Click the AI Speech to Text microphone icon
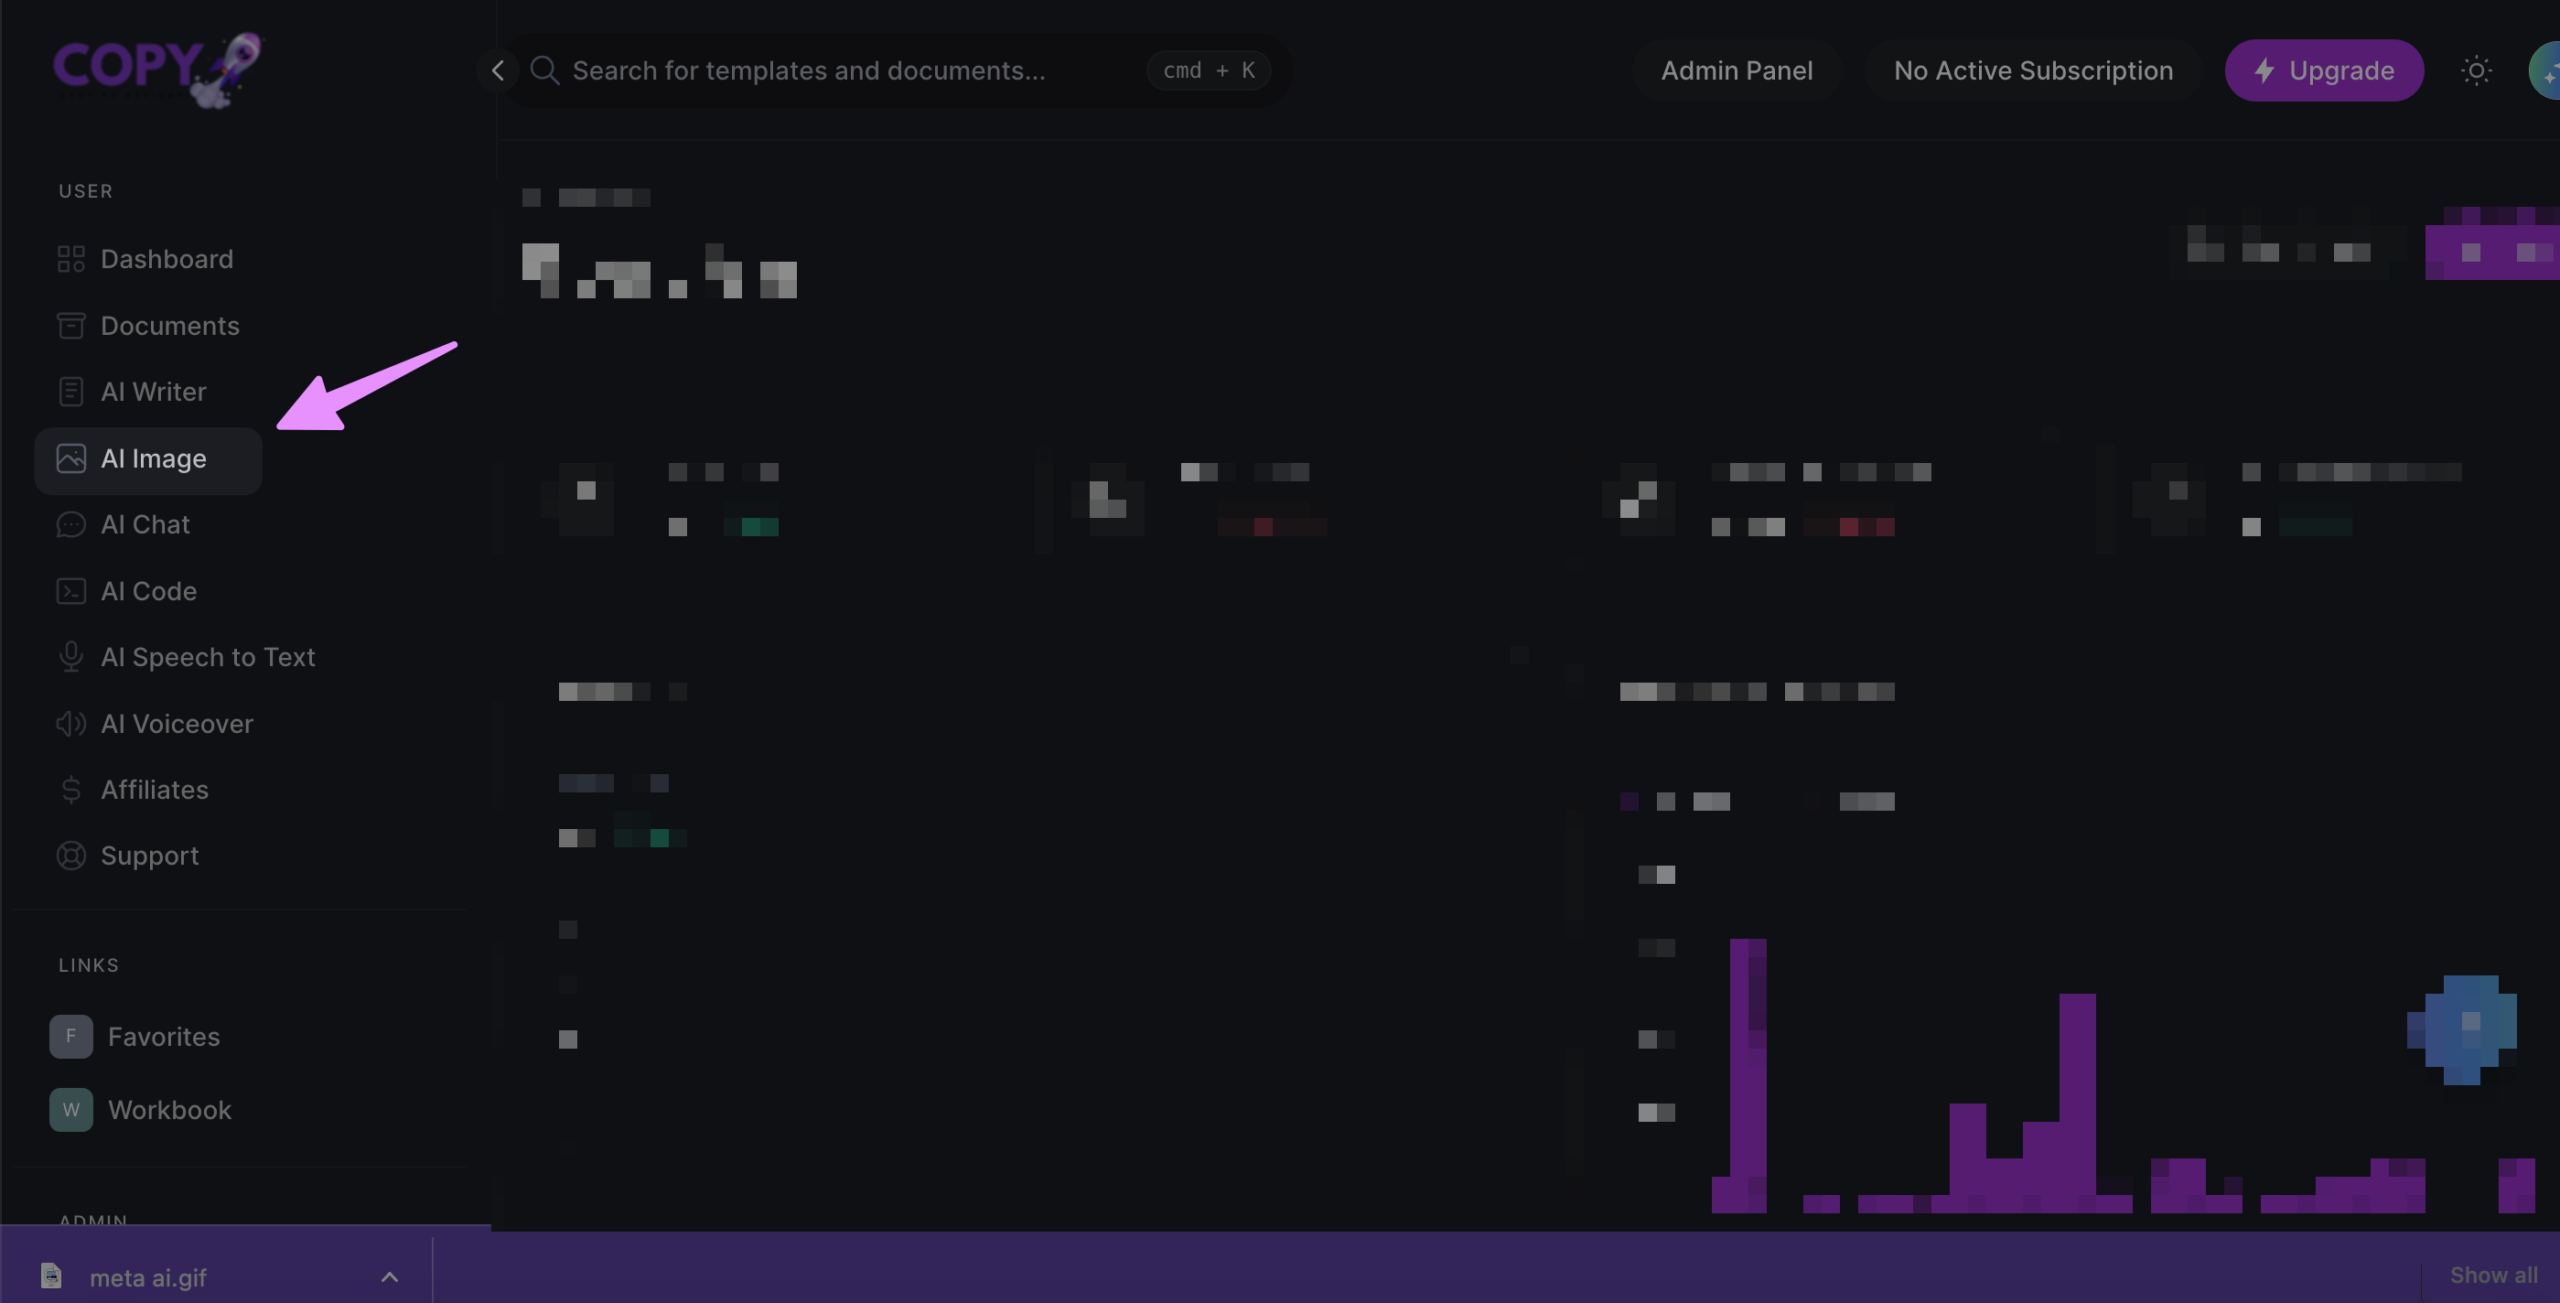Screen dimensions: 2560x1303 click(70, 657)
